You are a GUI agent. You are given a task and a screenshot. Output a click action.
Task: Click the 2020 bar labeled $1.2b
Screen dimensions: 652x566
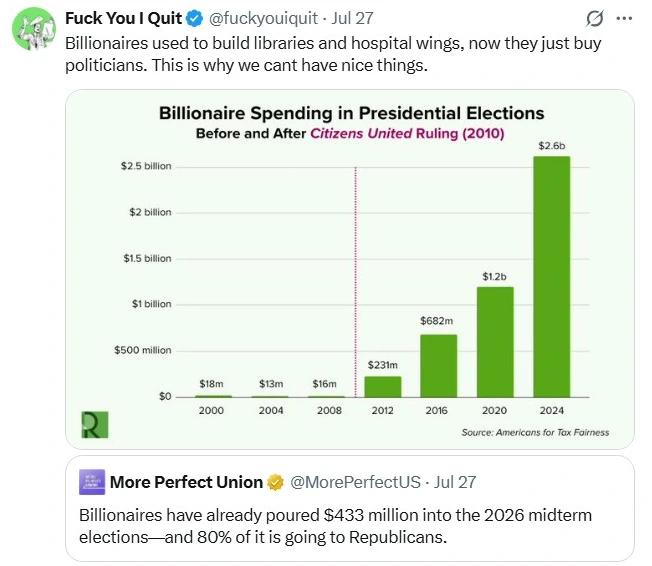(495, 342)
